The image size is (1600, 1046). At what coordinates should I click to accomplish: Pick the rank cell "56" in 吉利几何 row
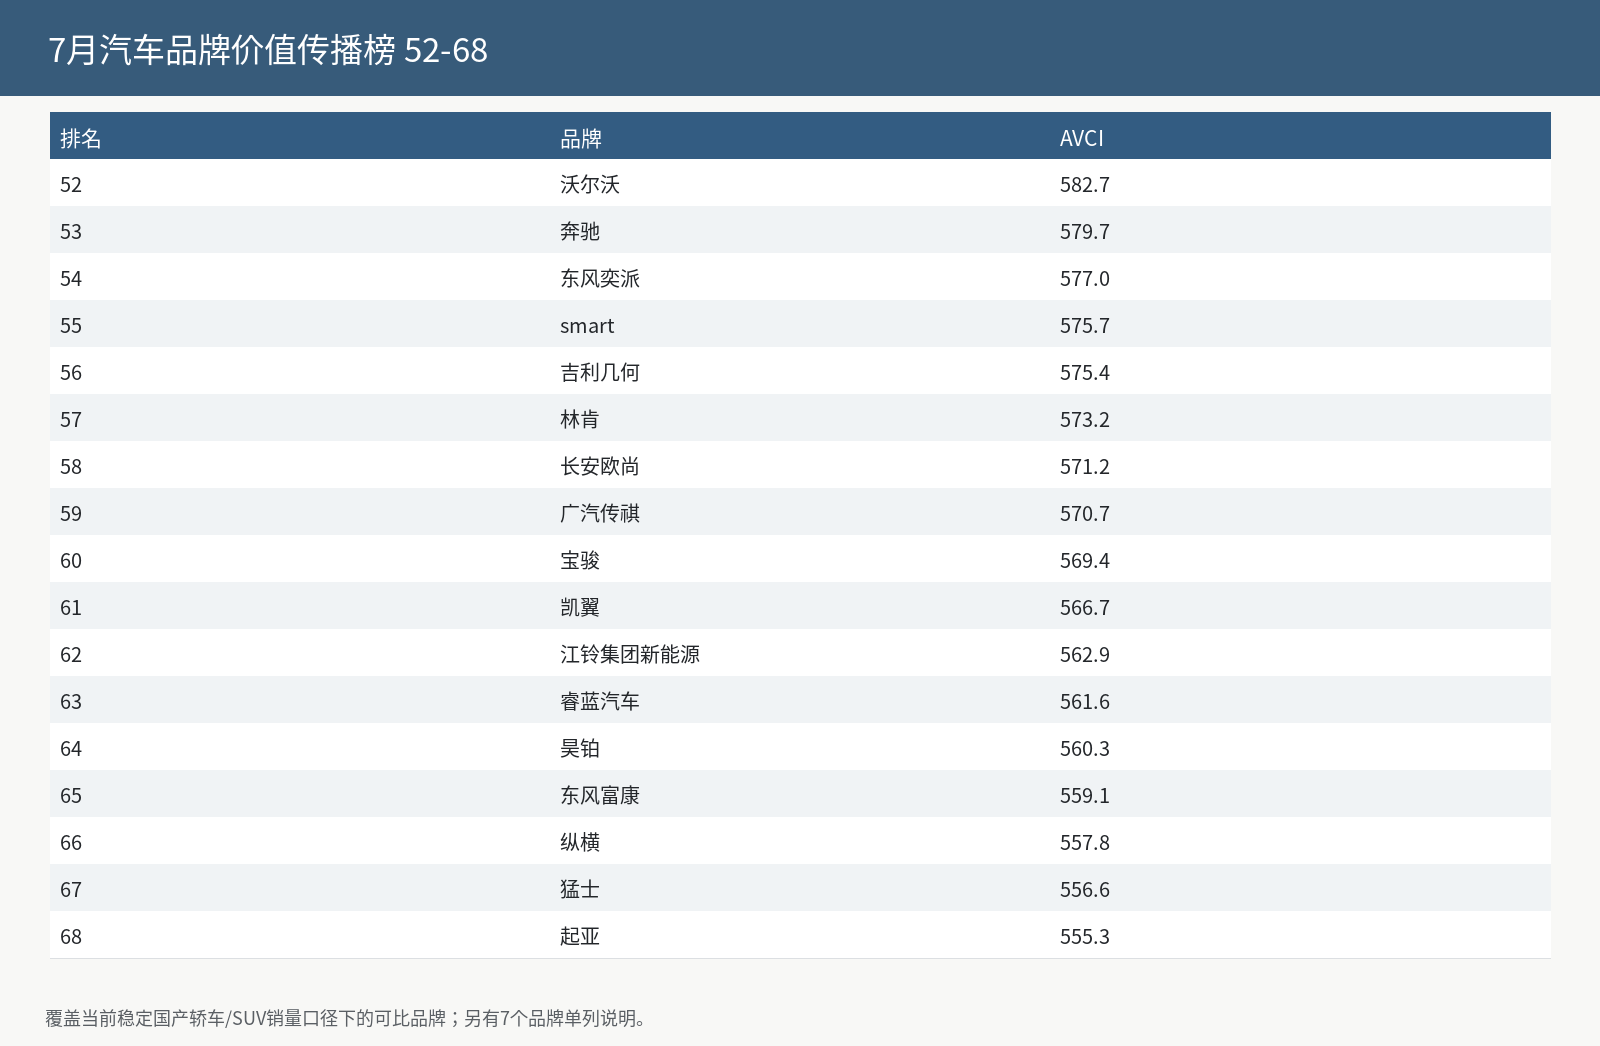tap(71, 372)
